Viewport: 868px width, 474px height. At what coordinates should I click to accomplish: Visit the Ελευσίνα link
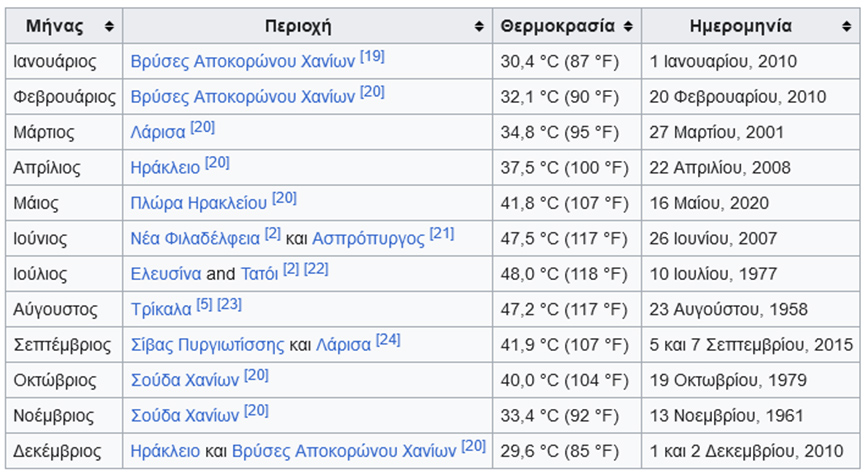click(166, 273)
